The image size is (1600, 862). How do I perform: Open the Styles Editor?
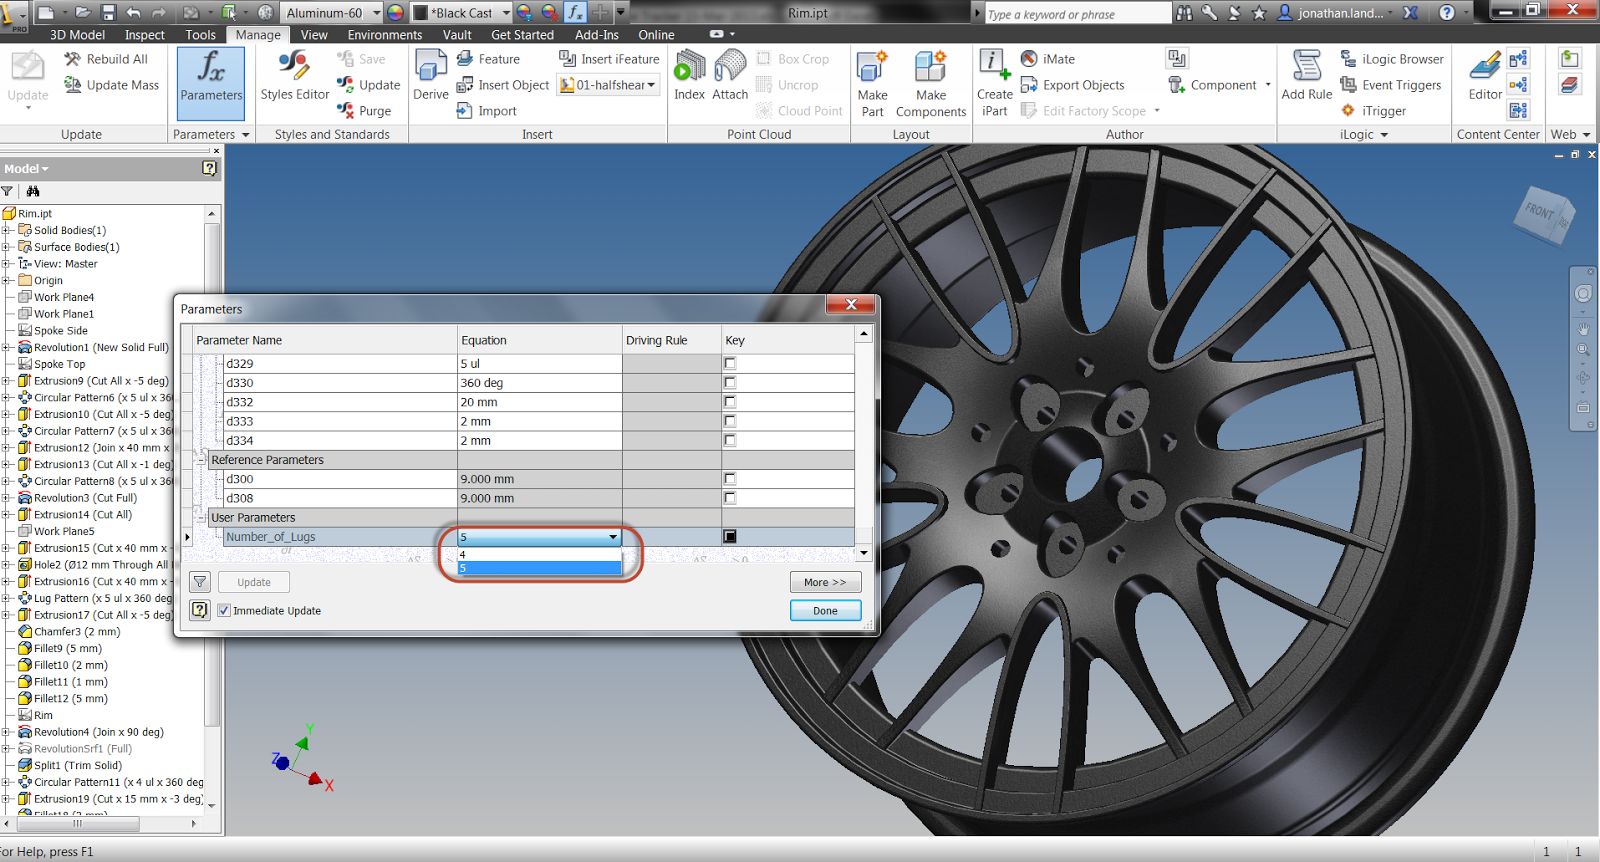click(294, 77)
